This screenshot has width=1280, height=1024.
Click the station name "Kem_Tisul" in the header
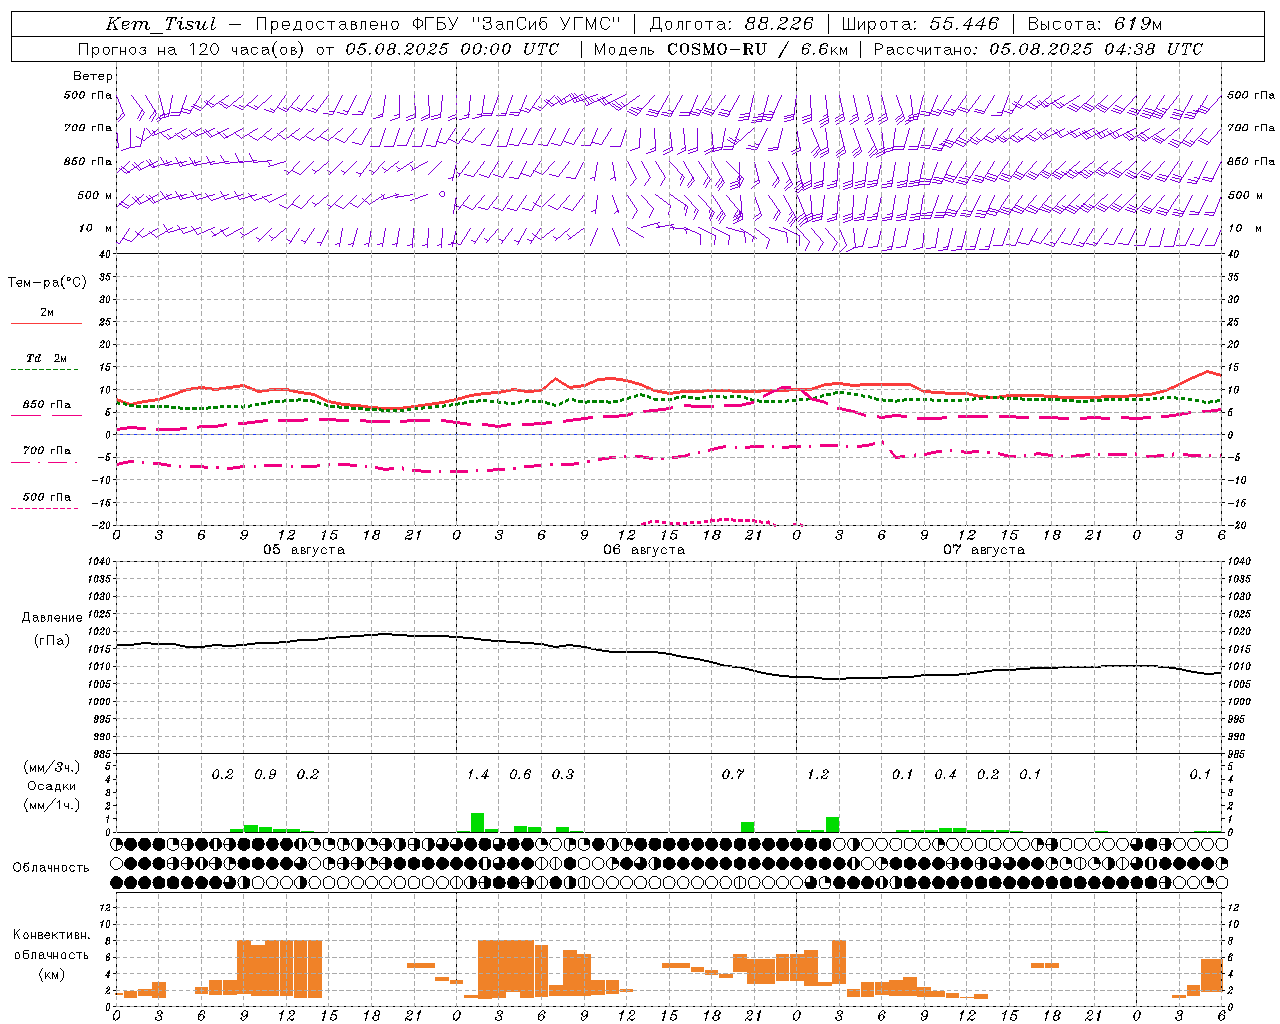[161, 24]
